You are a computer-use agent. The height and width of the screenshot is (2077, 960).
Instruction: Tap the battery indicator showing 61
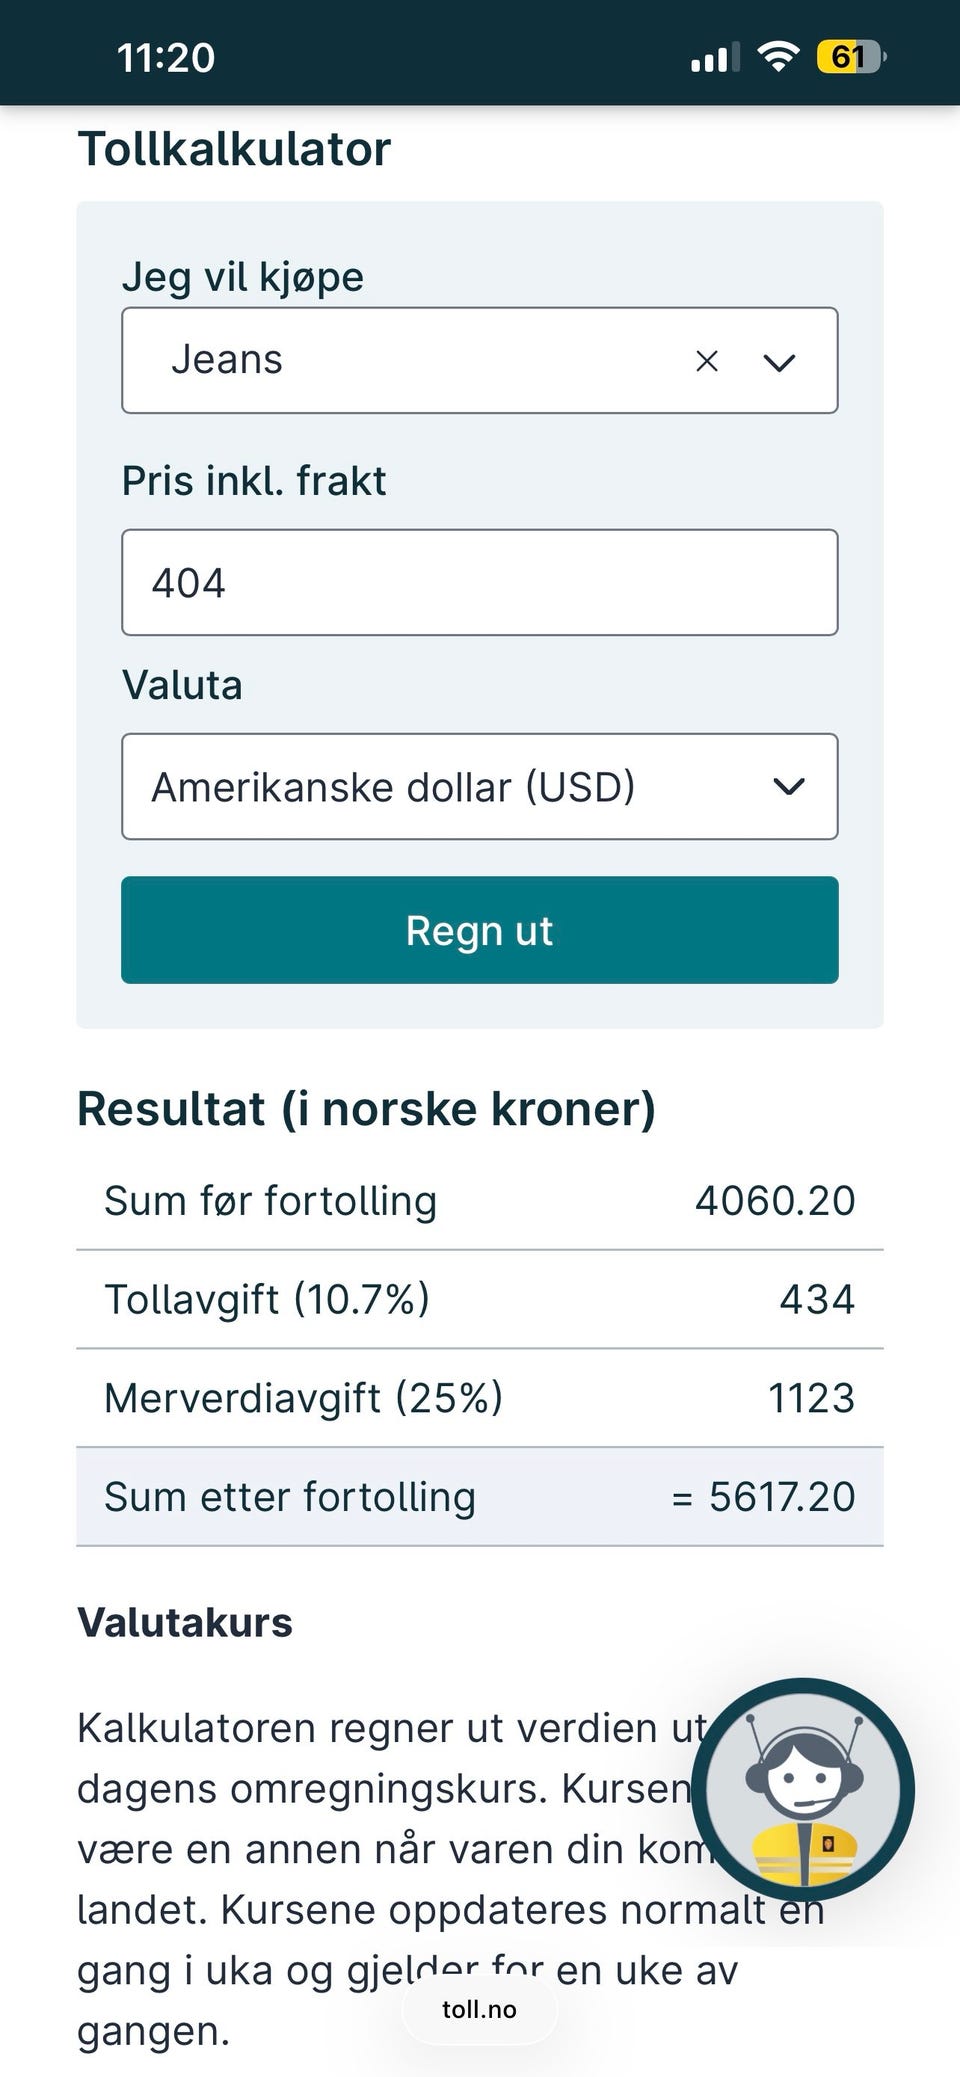850,56
